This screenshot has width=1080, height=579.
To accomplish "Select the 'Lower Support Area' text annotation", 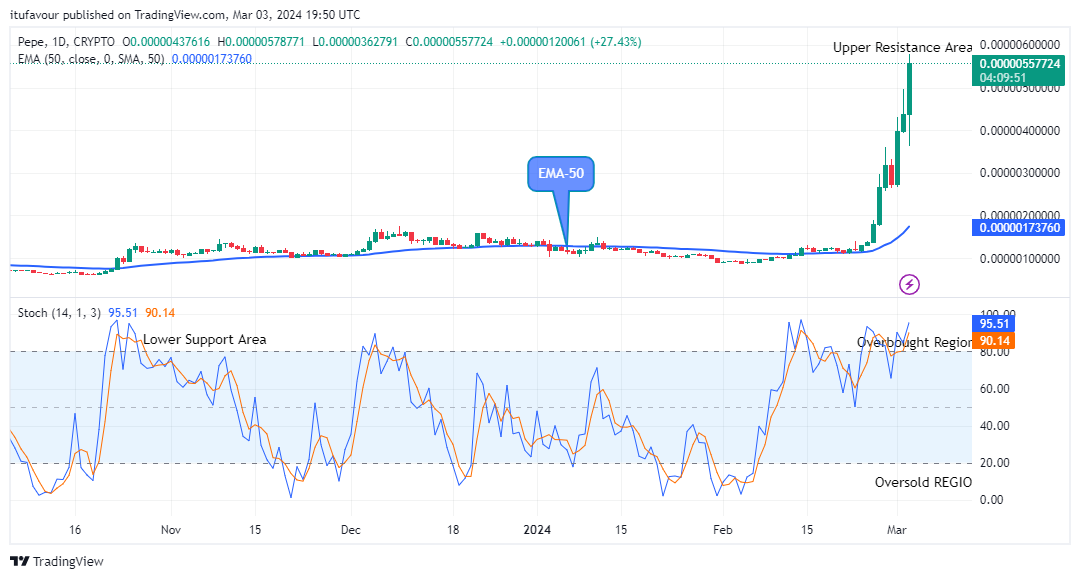I will 205,339.
